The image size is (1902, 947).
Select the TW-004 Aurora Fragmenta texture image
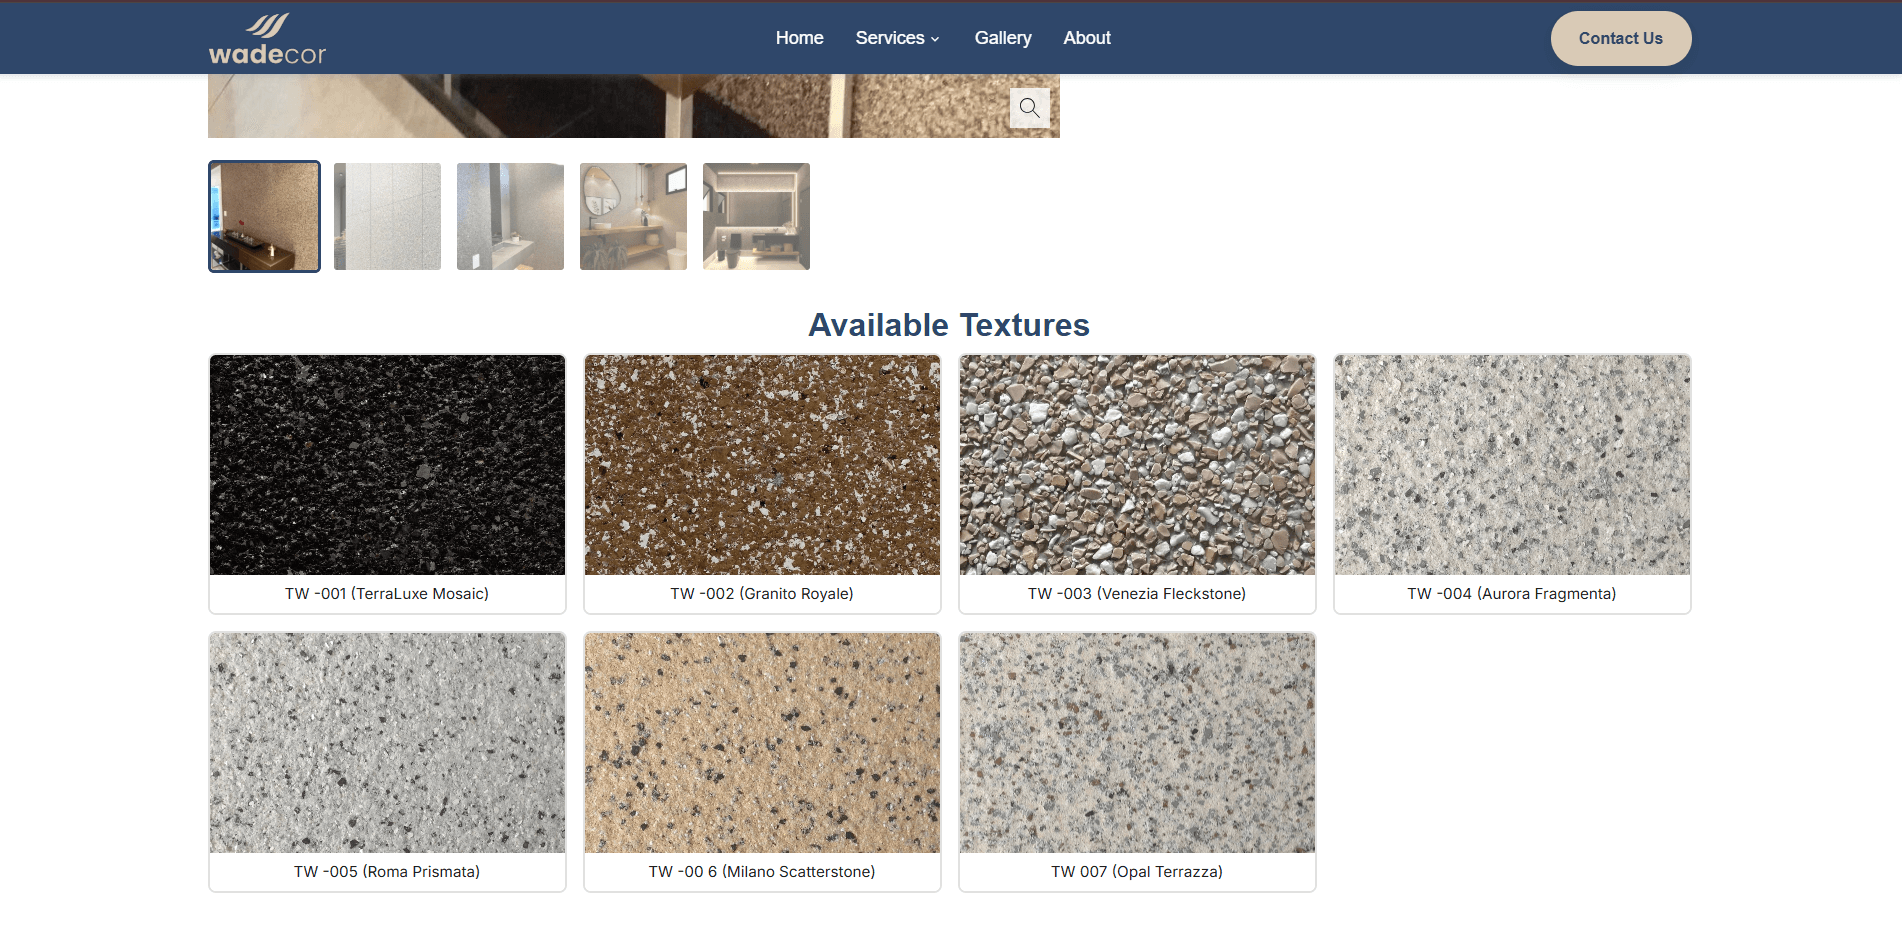point(1512,465)
